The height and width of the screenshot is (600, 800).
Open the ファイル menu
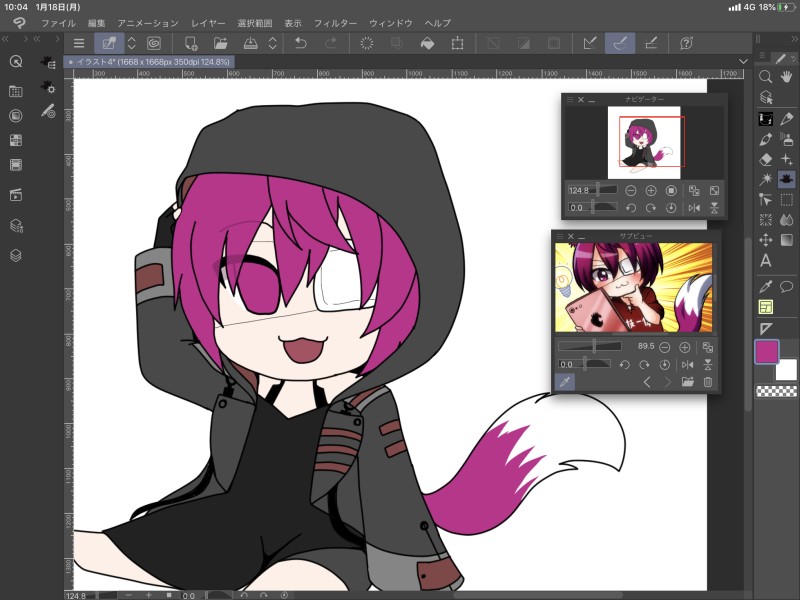pos(58,23)
